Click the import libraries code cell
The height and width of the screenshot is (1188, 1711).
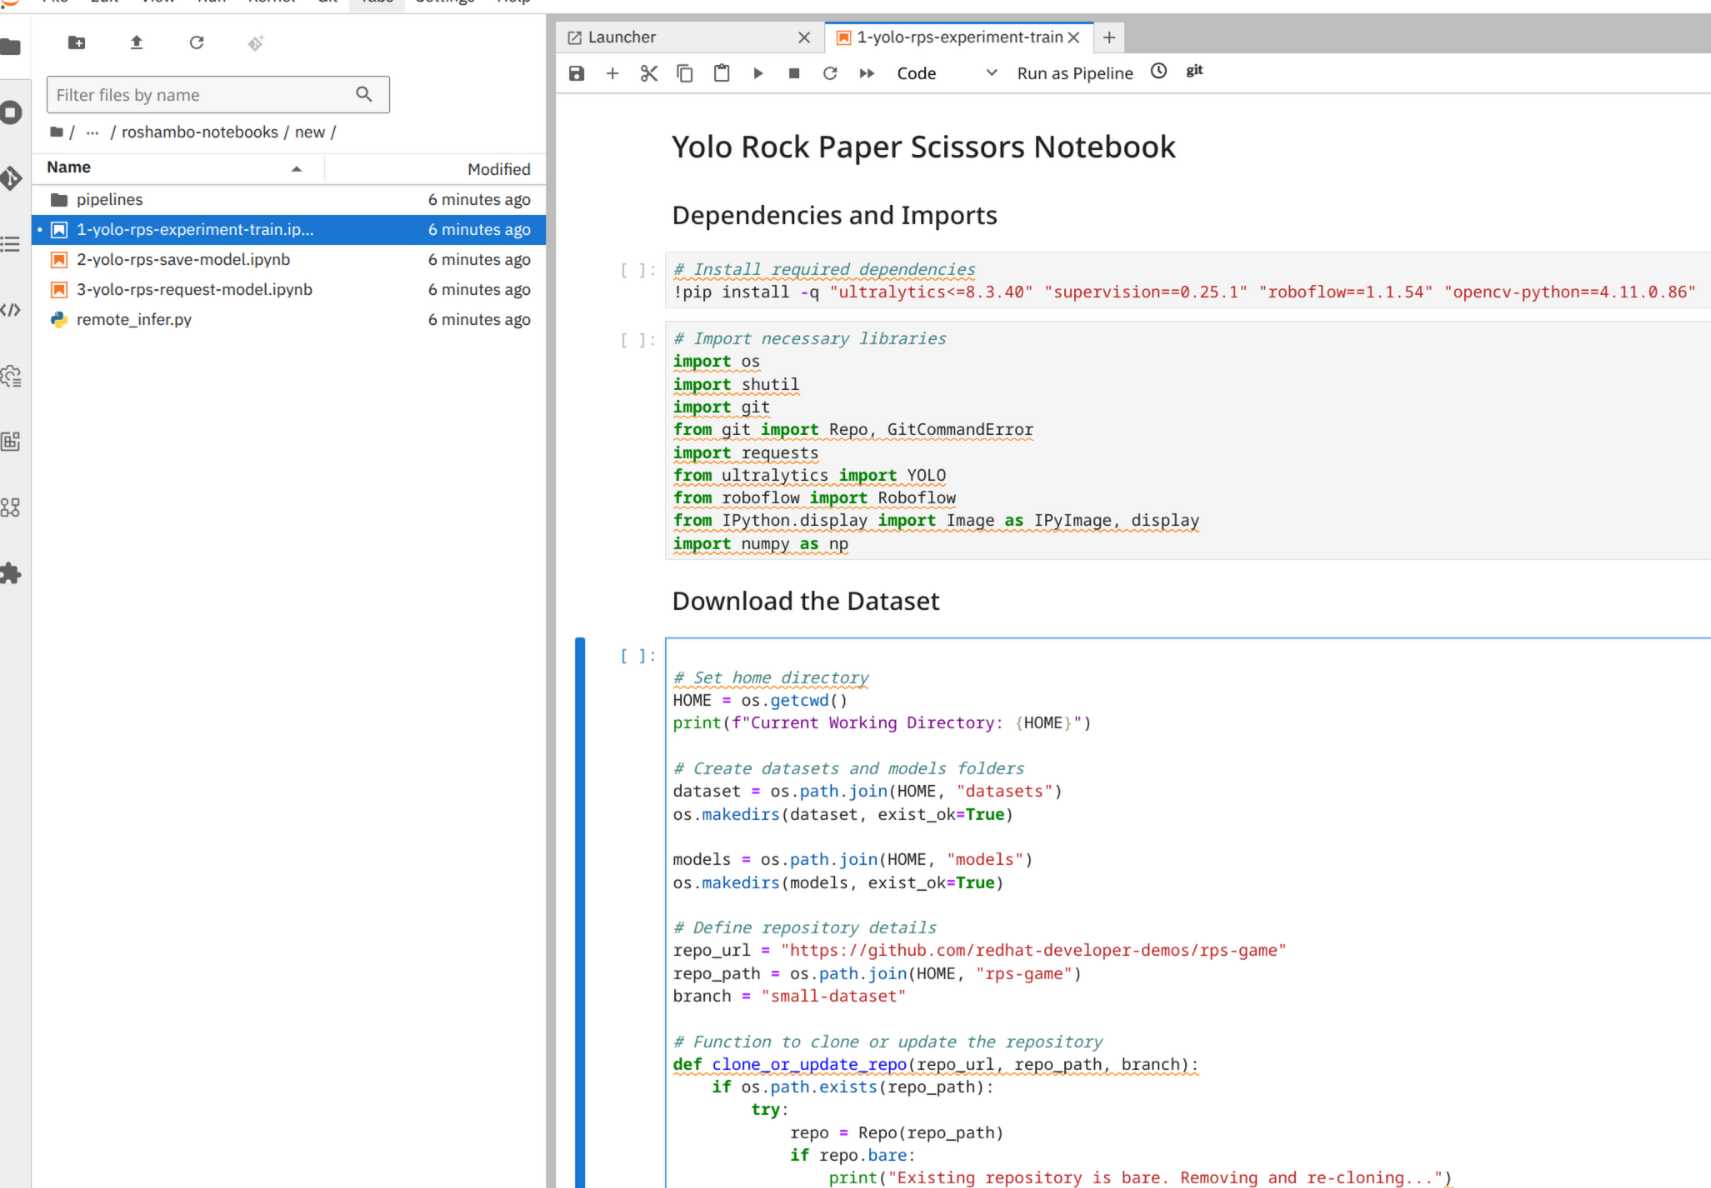pyautogui.click(x=1188, y=441)
